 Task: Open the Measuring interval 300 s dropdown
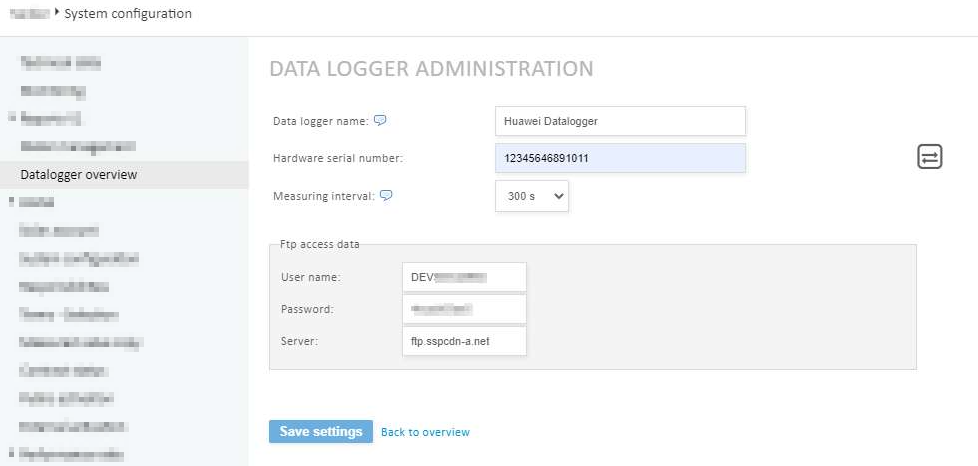click(531, 197)
